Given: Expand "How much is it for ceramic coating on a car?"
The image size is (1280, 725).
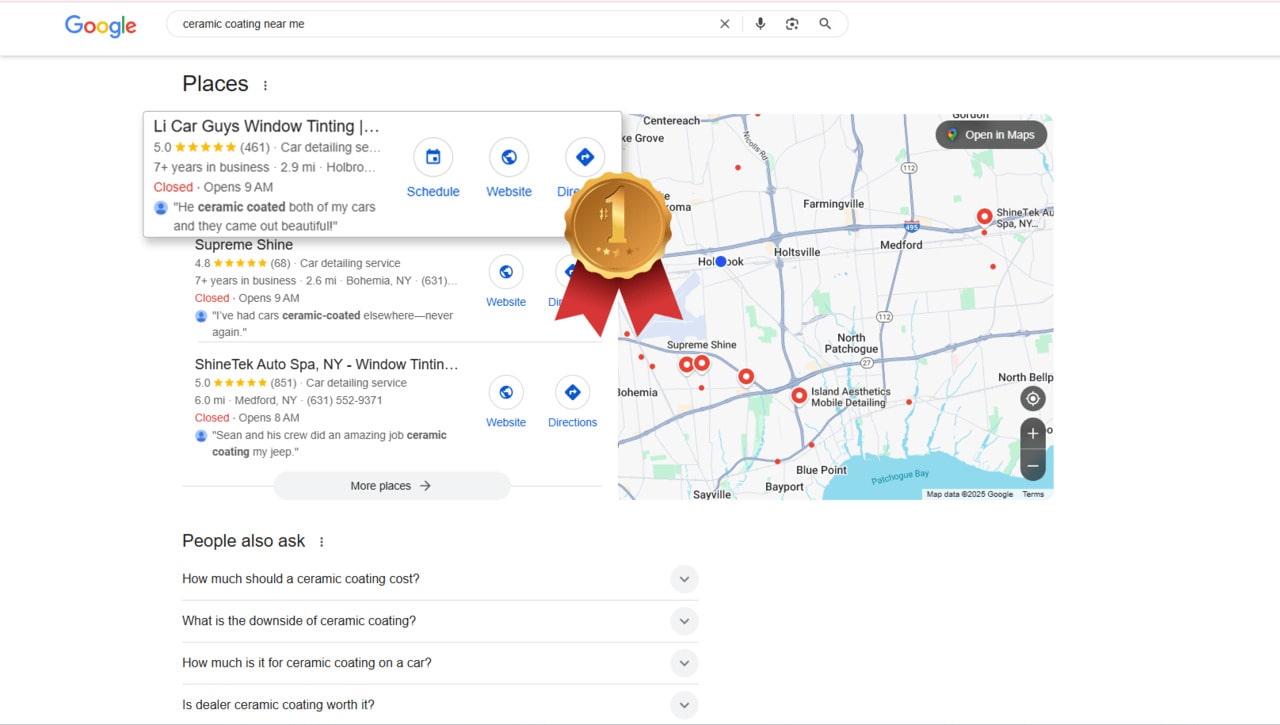Looking at the screenshot, I should coord(440,663).
